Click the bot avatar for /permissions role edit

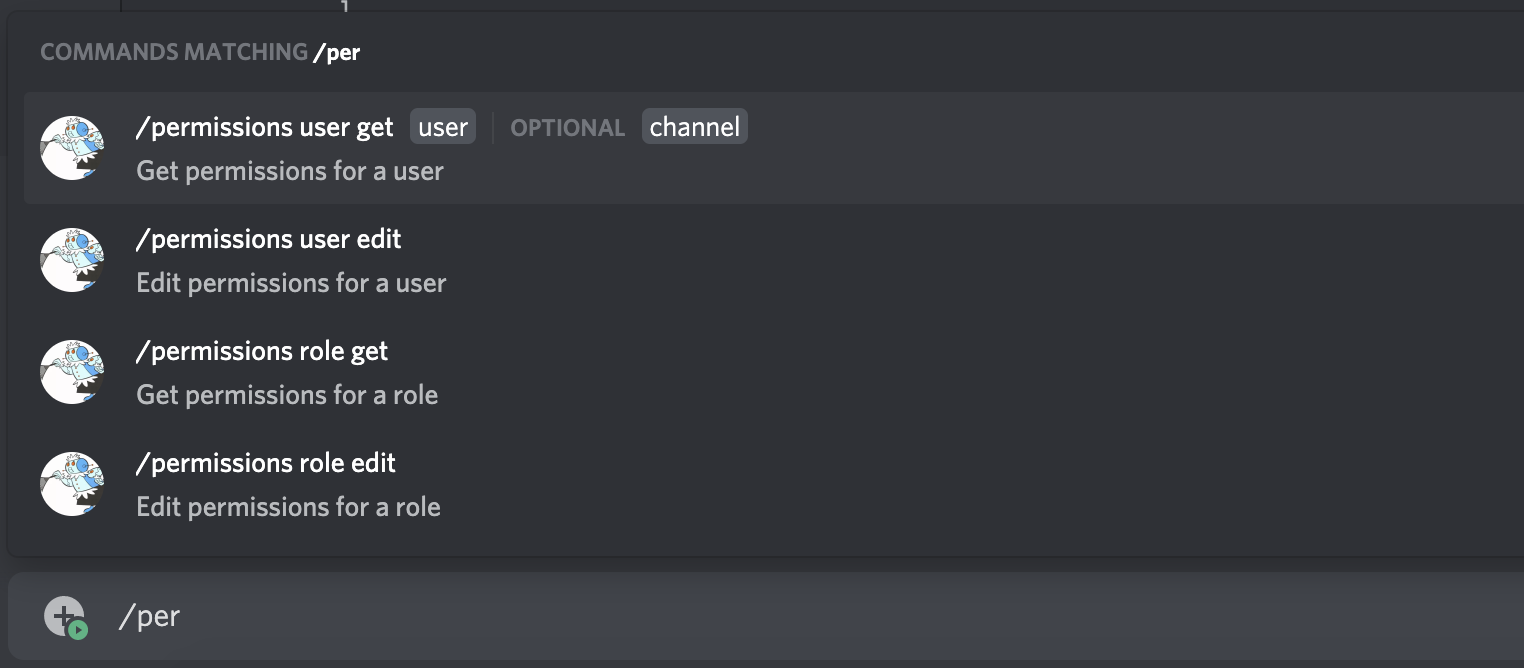point(71,483)
